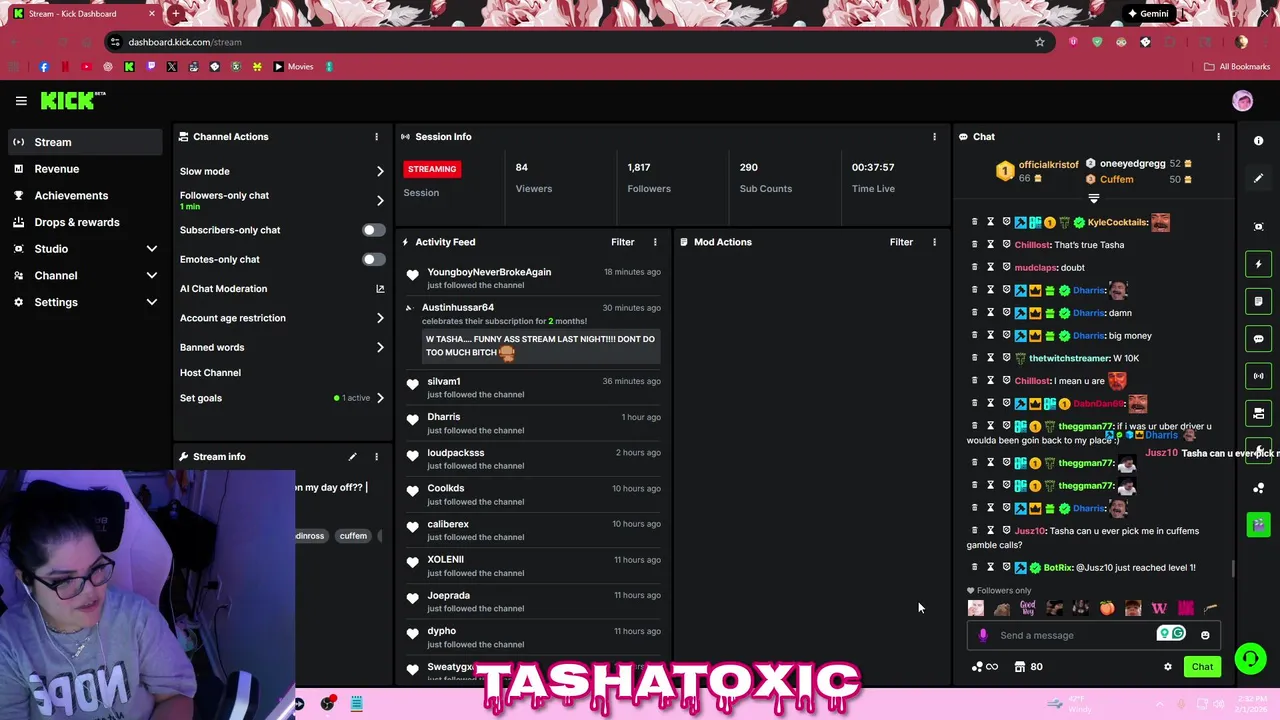Open the emoji picker in chat input
This screenshot has height=720, width=1280.
[x=1205, y=635]
